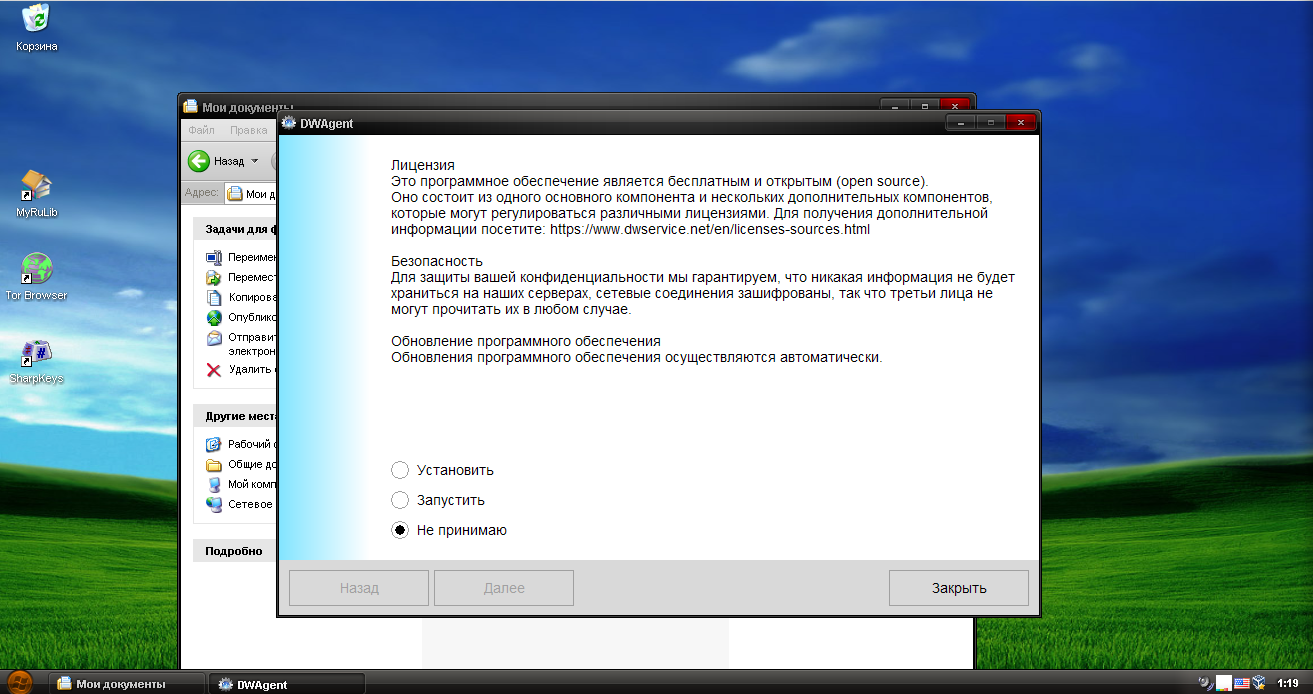Select the "Установить" radio option

[x=400, y=470]
